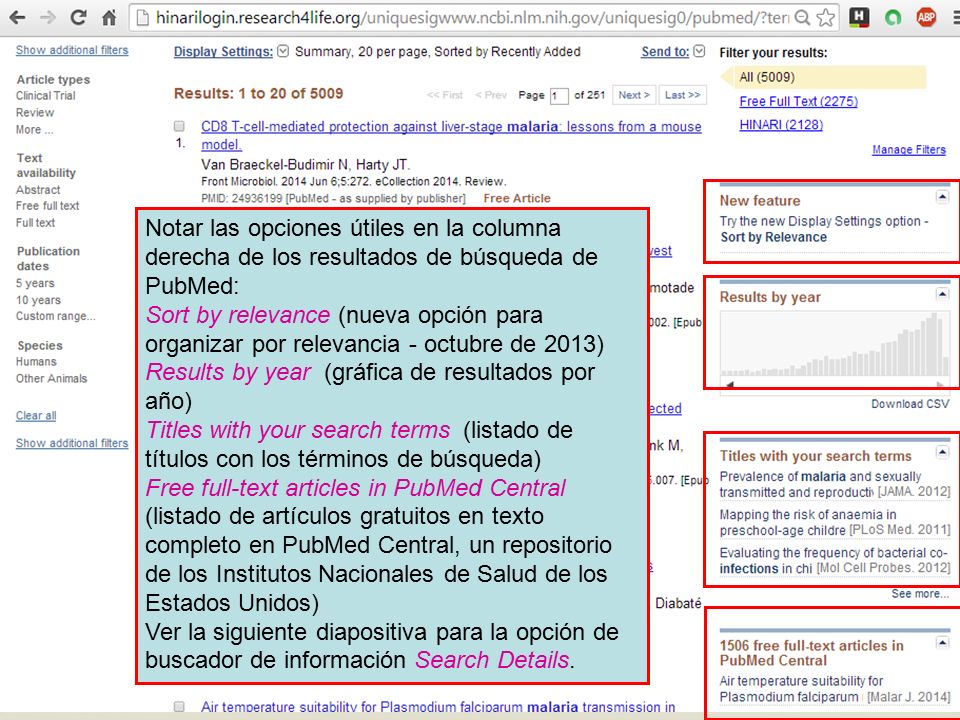This screenshot has width=960, height=720.
Task: Filter by Free full text availability
Action: pos(48,206)
